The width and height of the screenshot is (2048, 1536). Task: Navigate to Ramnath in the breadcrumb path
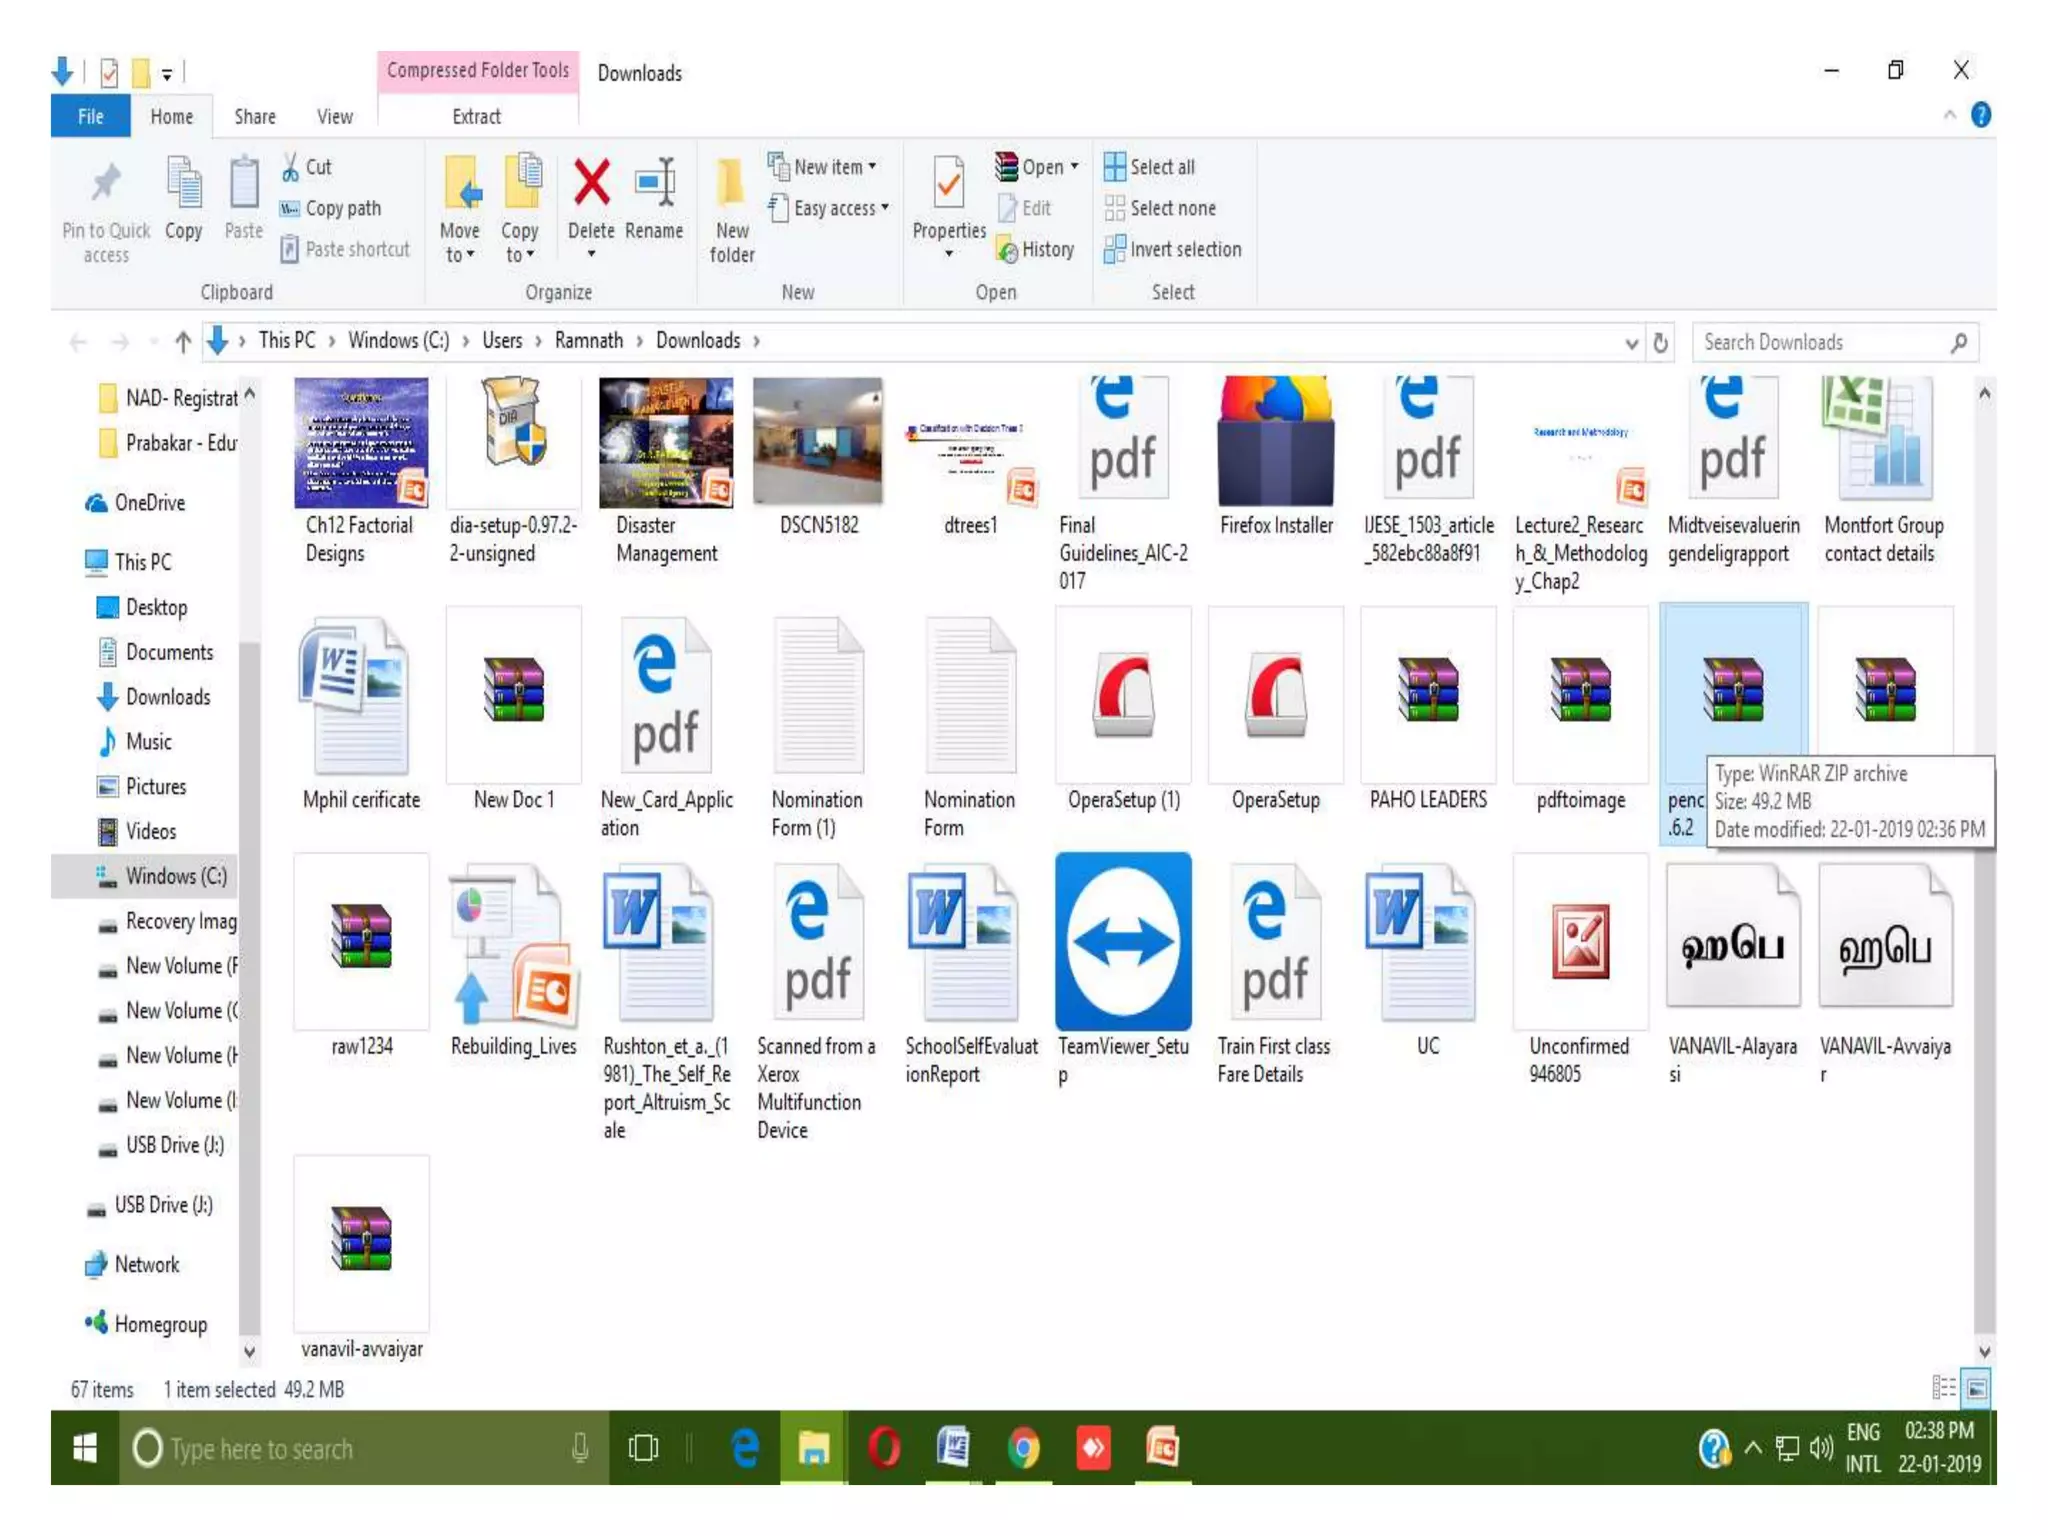[x=589, y=341]
